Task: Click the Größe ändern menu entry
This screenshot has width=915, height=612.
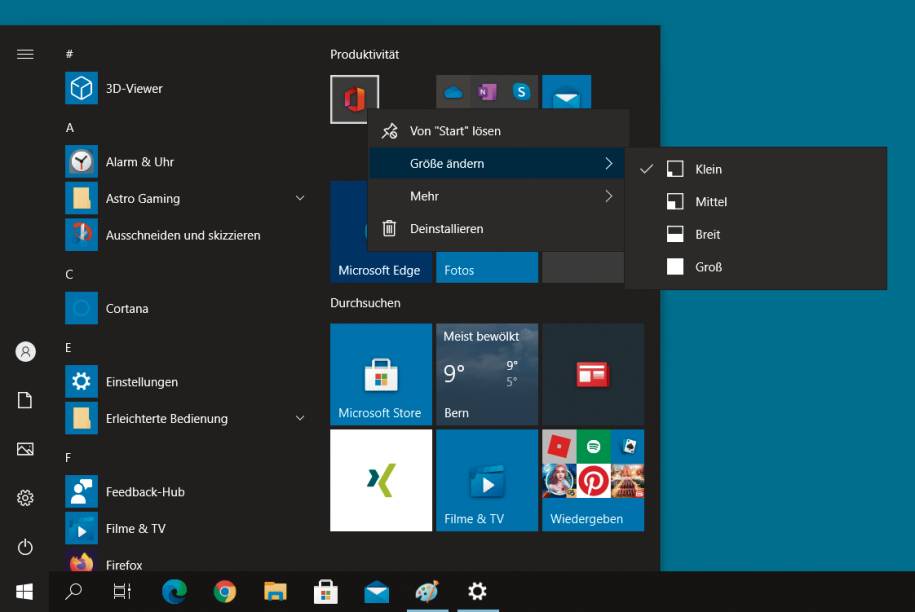Action: tap(497, 163)
